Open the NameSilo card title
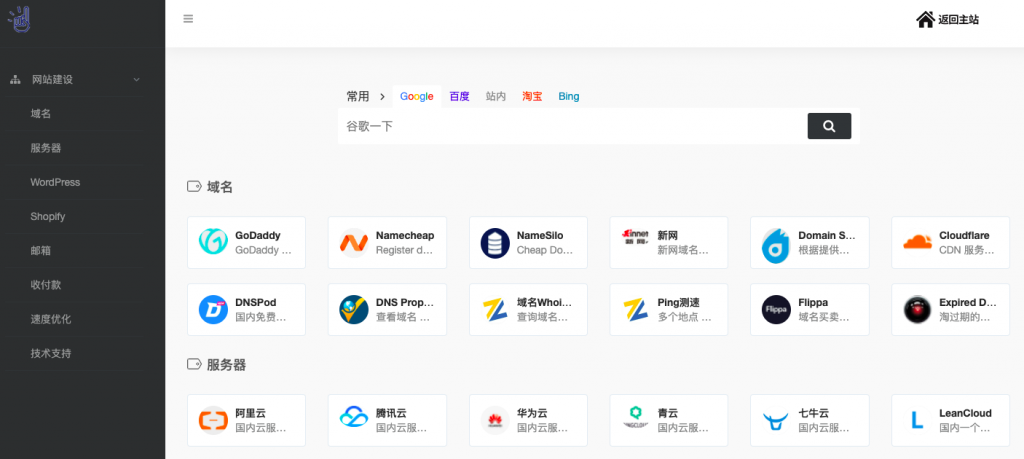Image resolution: width=1024 pixels, height=459 pixels. pyautogui.click(x=540, y=236)
